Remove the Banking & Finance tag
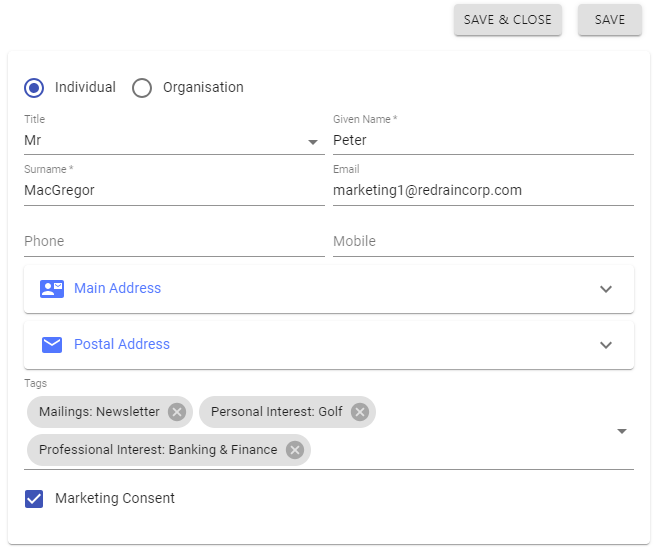 pos(295,450)
